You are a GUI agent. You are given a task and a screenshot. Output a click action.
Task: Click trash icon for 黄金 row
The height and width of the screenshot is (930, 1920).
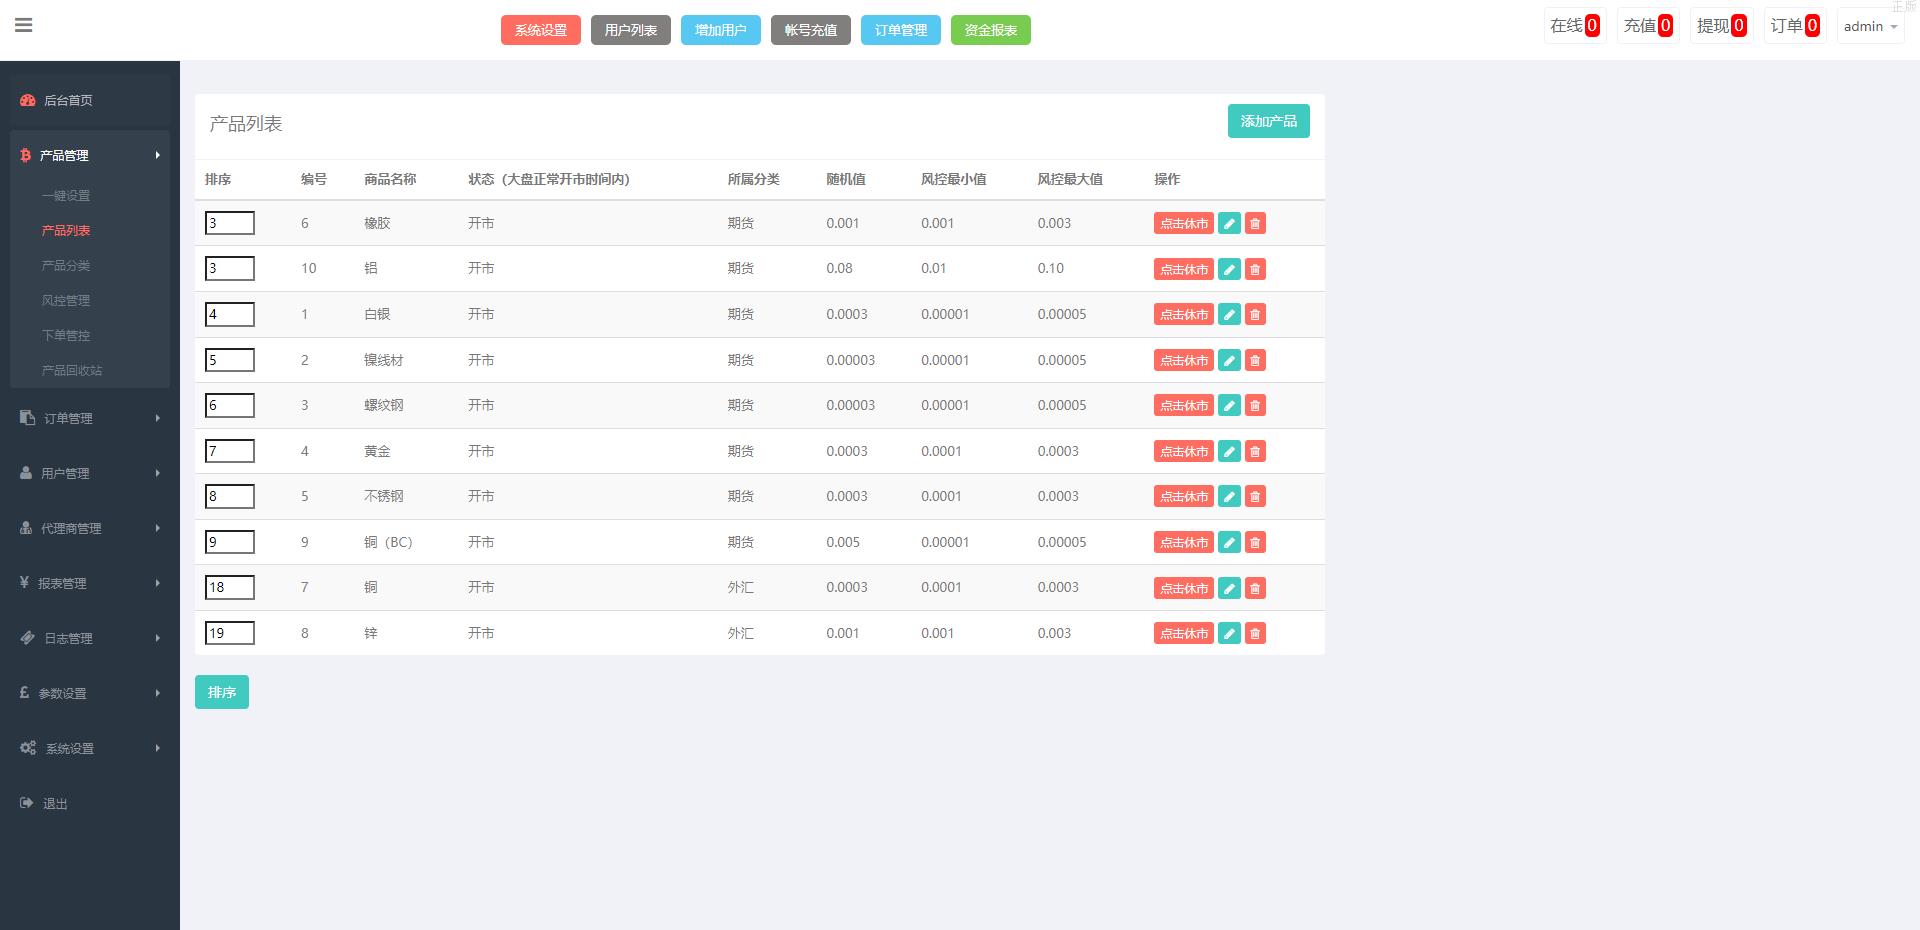(x=1255, y=452)
